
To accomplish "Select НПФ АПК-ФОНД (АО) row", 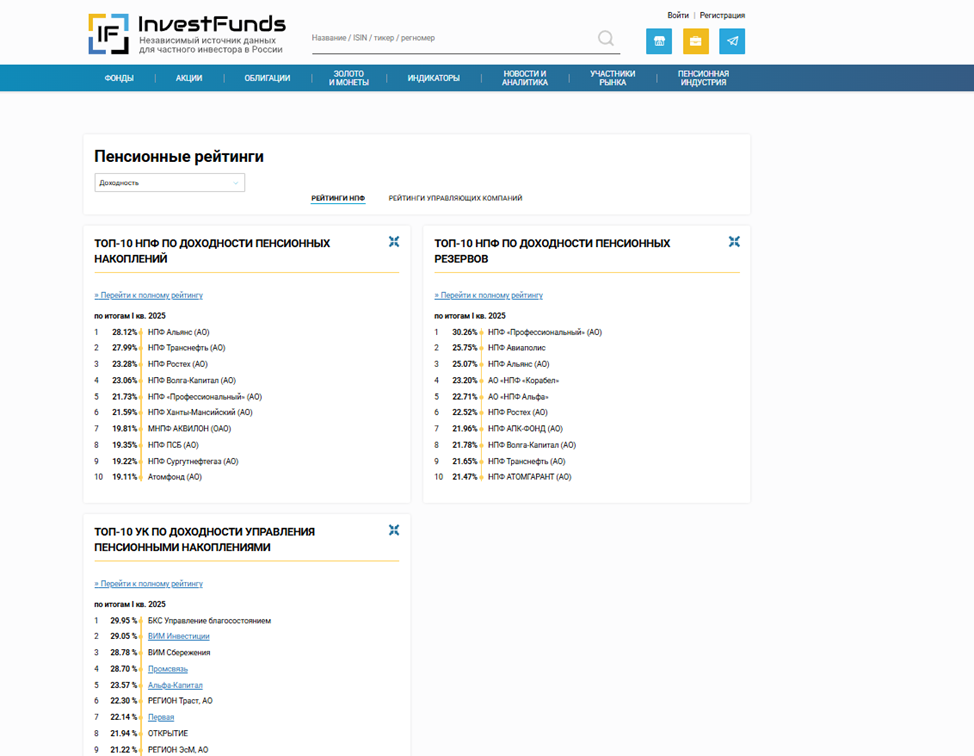I will pyautogui.click(x=526, y=429).
